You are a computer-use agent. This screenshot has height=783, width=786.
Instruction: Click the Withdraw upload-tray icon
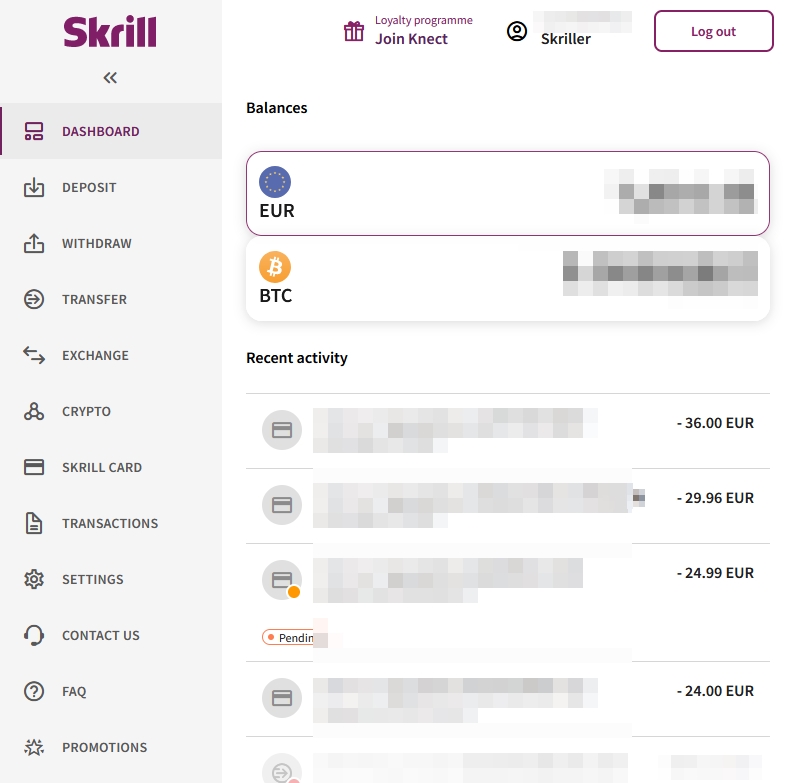[34, 243]
